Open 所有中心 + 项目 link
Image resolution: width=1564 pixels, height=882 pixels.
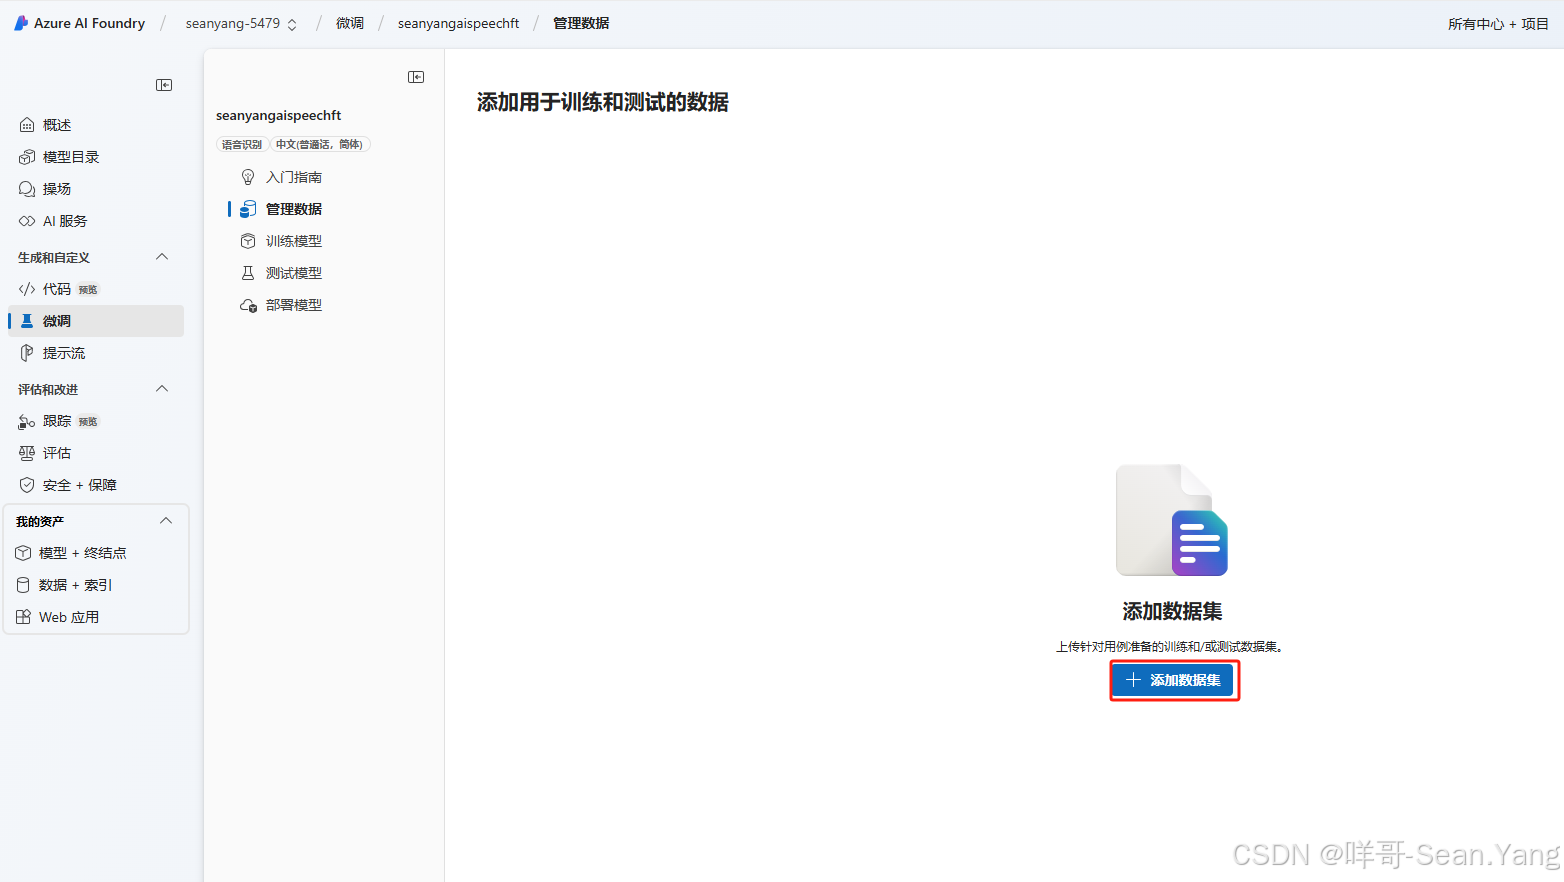(x=1498, y=24)
